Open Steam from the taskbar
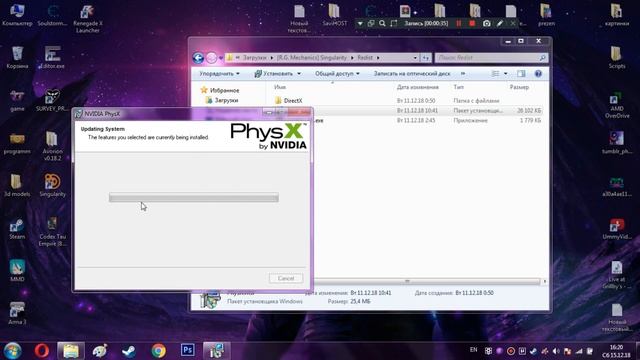The height and width of the screenshot is (360, 640). point(129,351)
